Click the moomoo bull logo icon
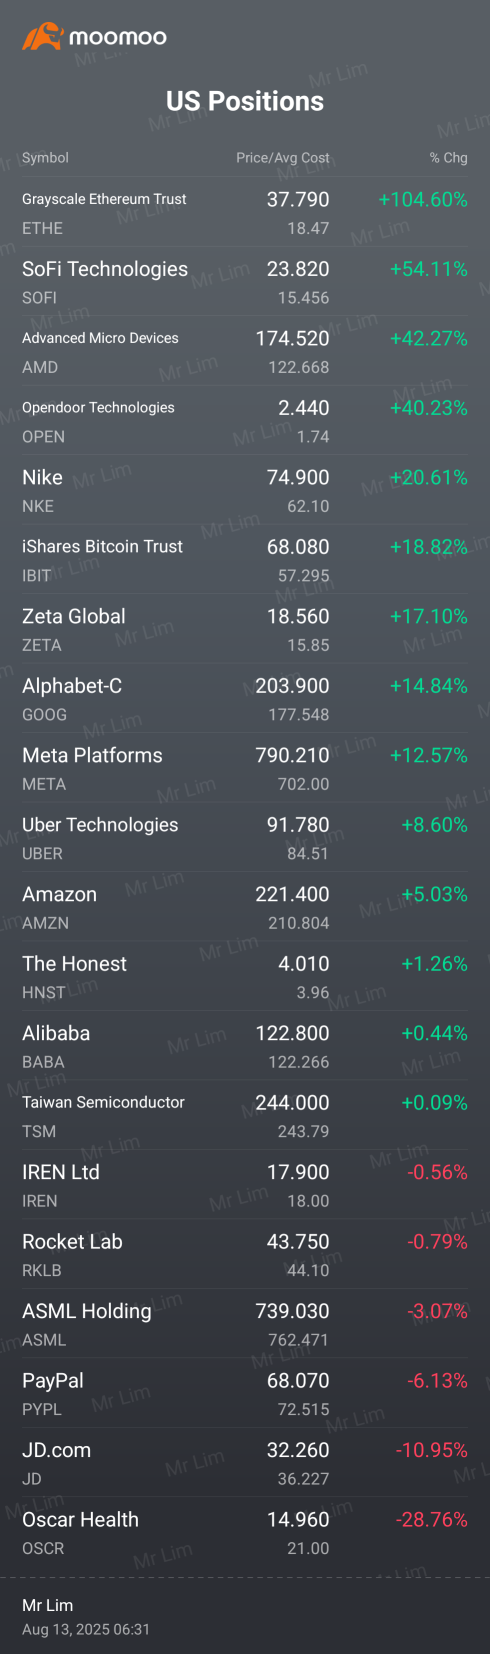The width and height of the screenshot is (490, 1654). click(42, 37)
